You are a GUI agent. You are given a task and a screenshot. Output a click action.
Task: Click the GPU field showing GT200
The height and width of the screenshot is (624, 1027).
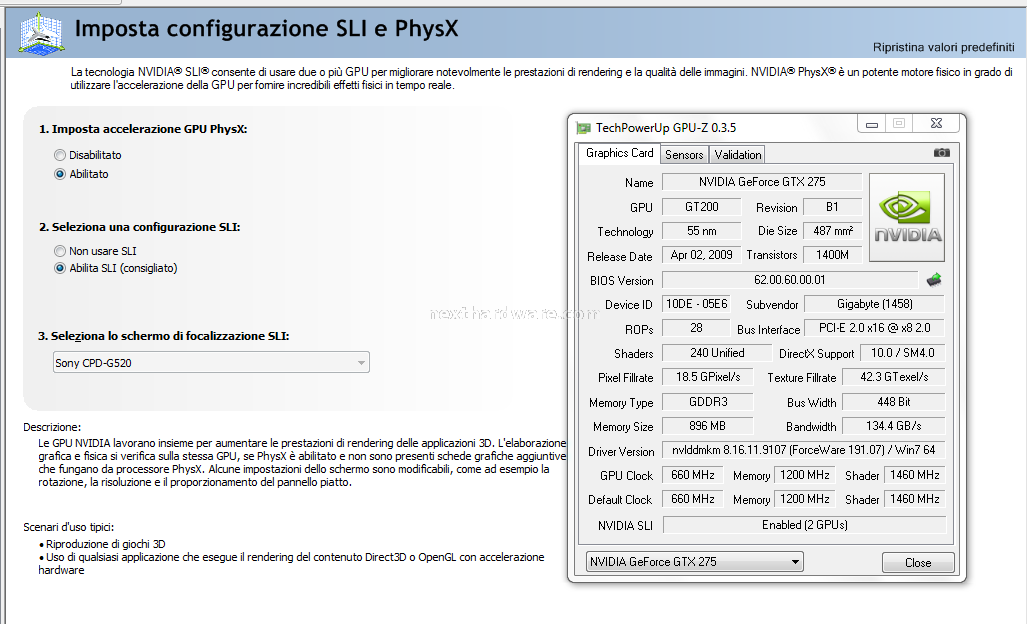701,207
